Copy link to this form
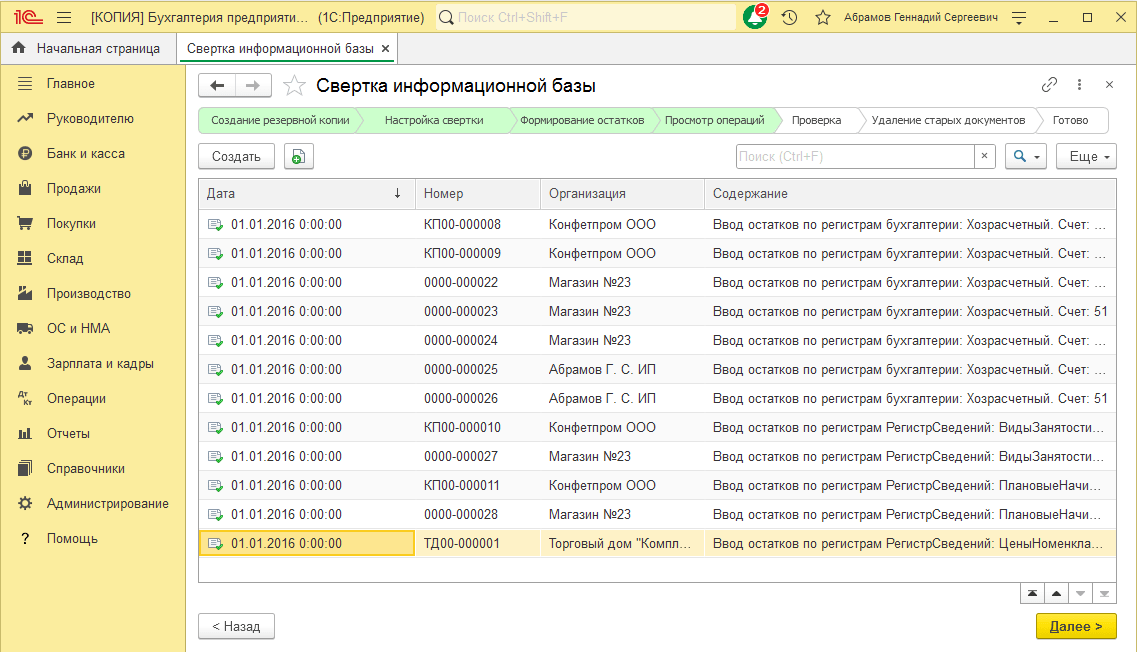Image resolution: width=1137 pixels, height=652 pixels. click(x=1049, y=85)
